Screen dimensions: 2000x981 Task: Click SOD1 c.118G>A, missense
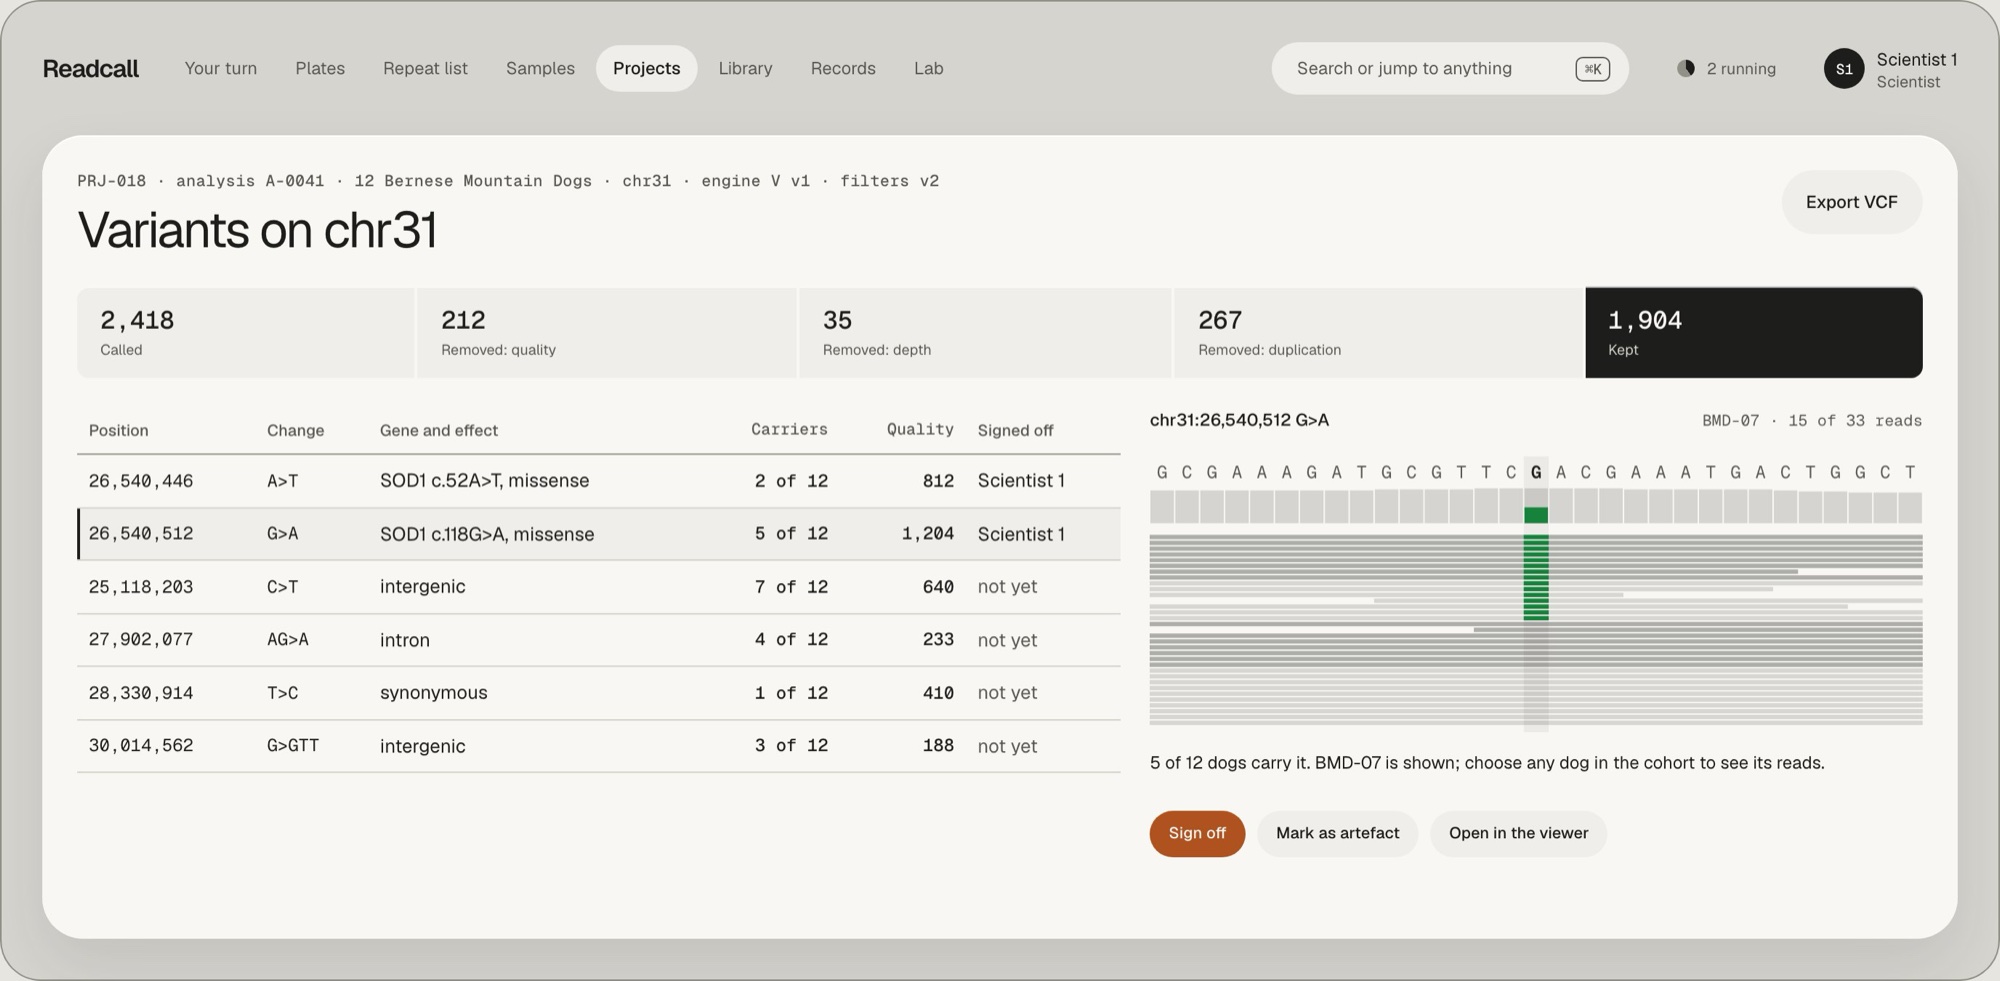click(486, 534)
